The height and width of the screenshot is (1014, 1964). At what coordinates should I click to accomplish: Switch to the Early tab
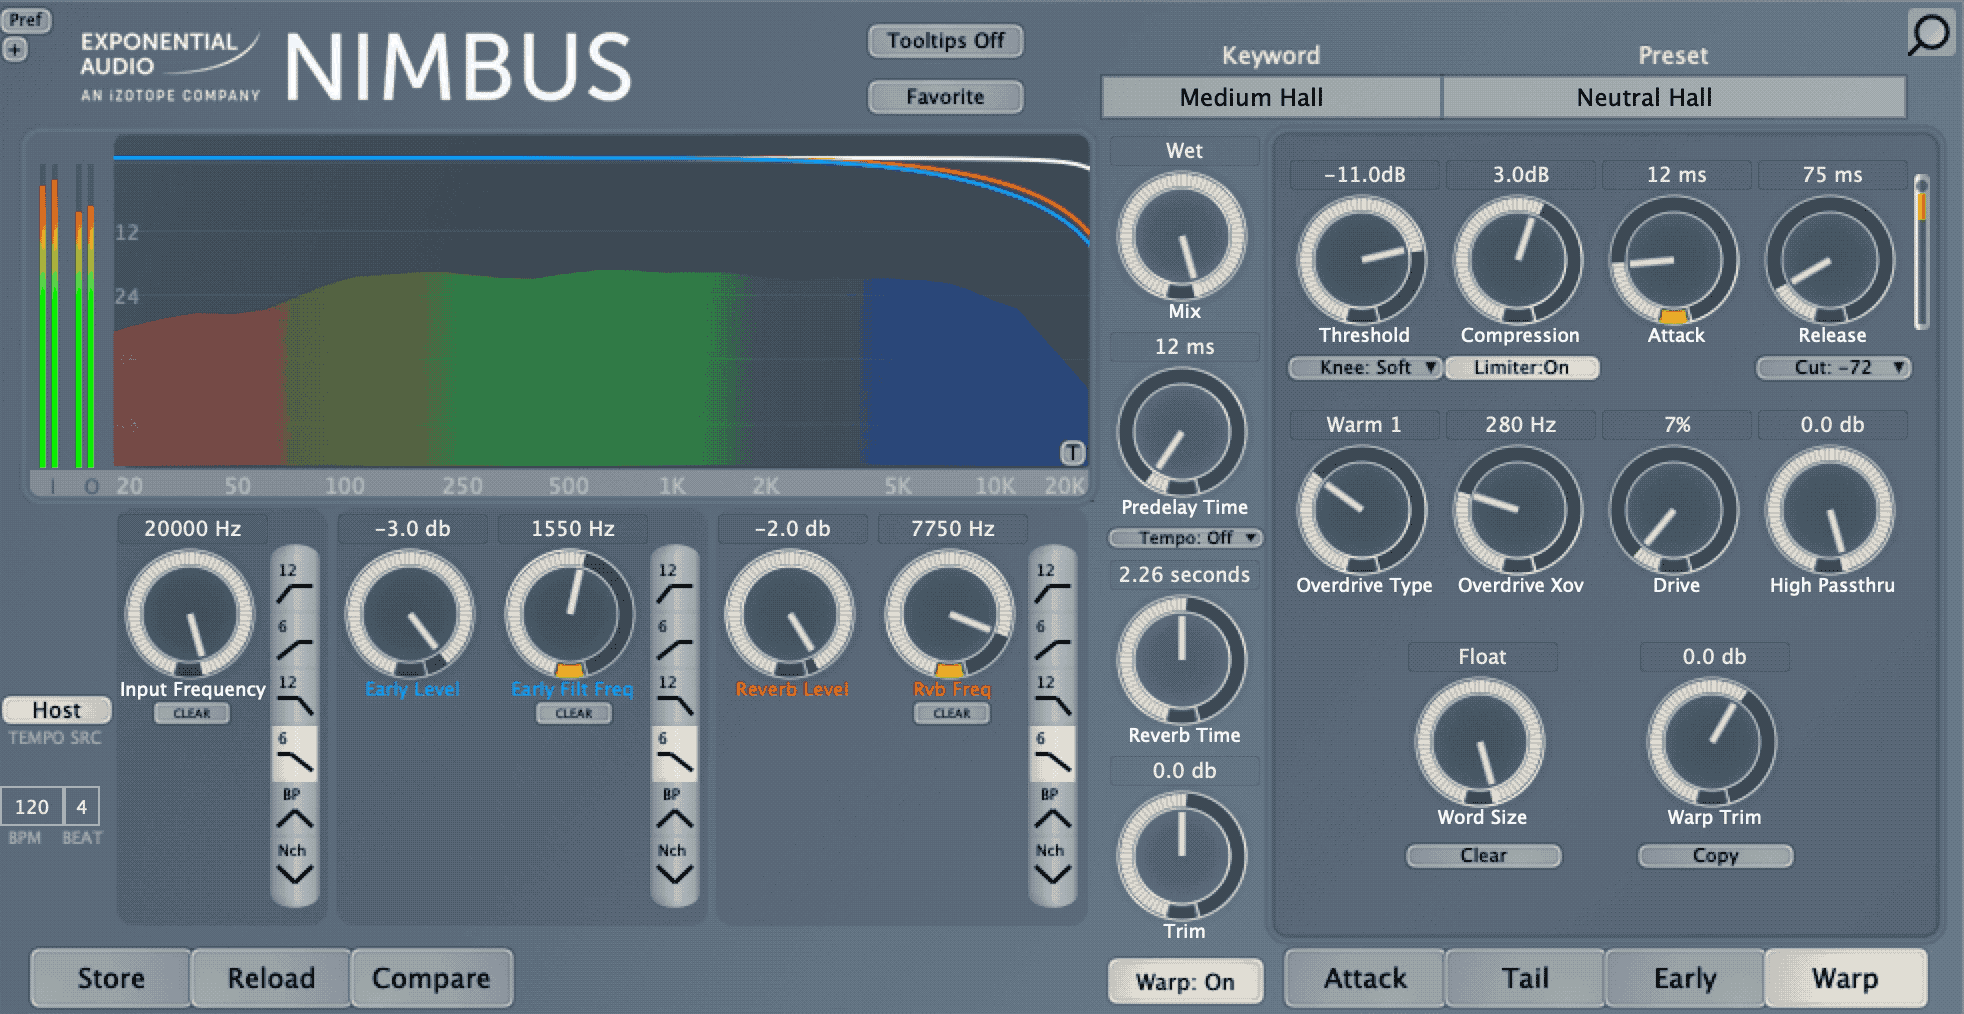click(x=1685, y=978)
